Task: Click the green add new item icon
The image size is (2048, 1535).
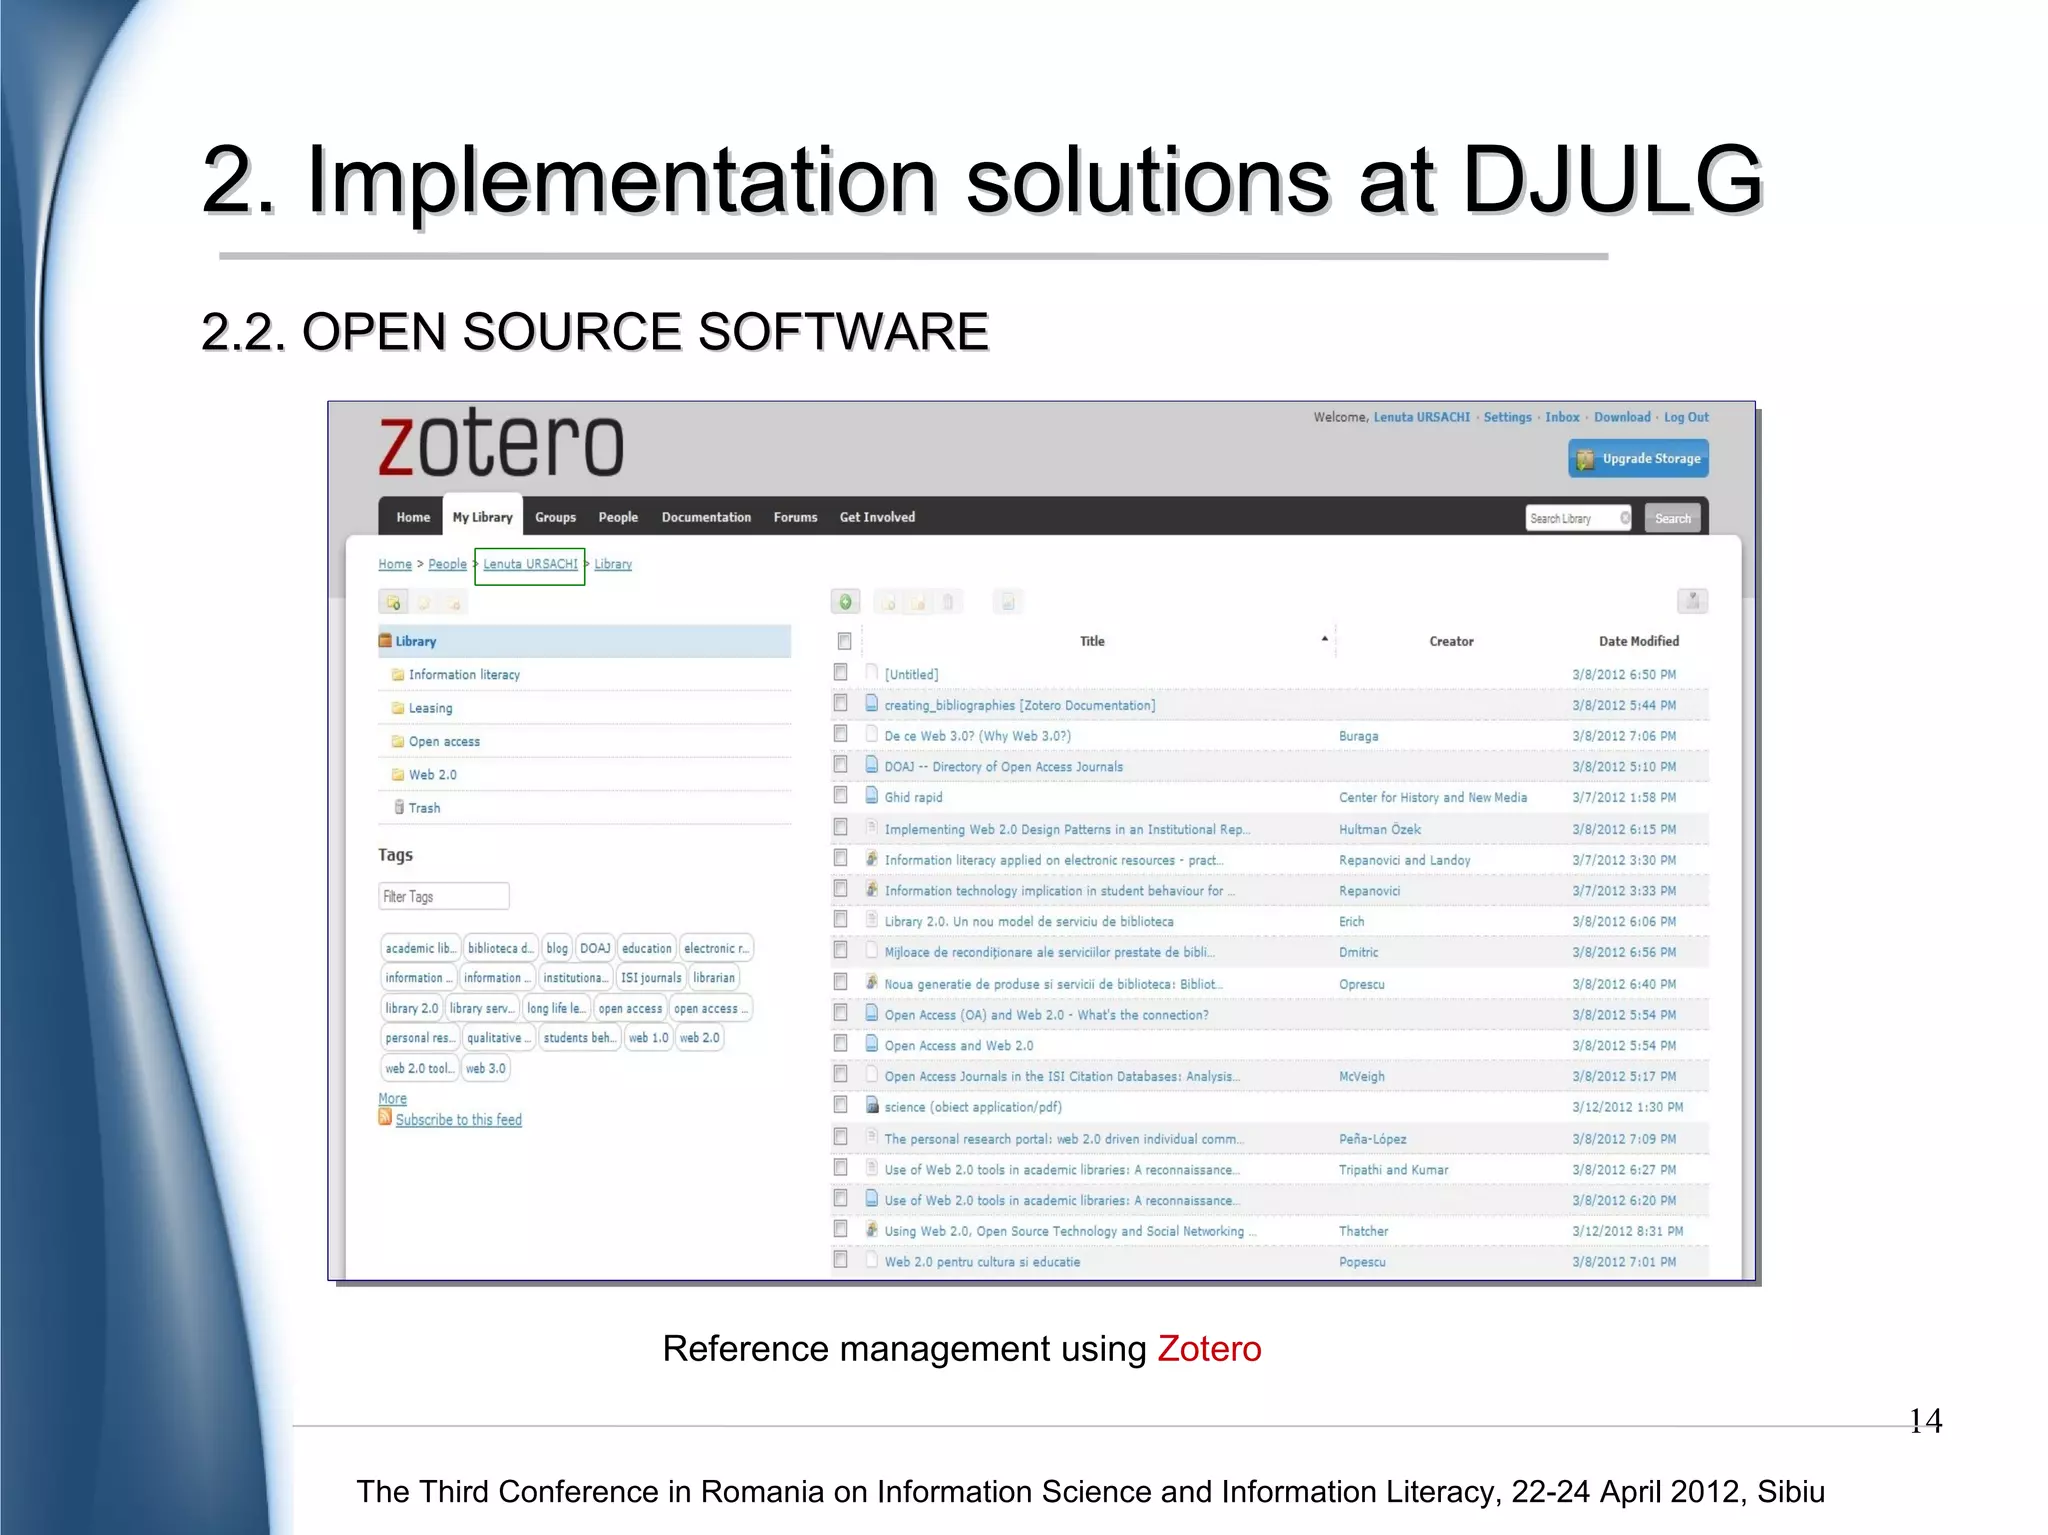Action: pyautogui.click(x=845, y=602)
